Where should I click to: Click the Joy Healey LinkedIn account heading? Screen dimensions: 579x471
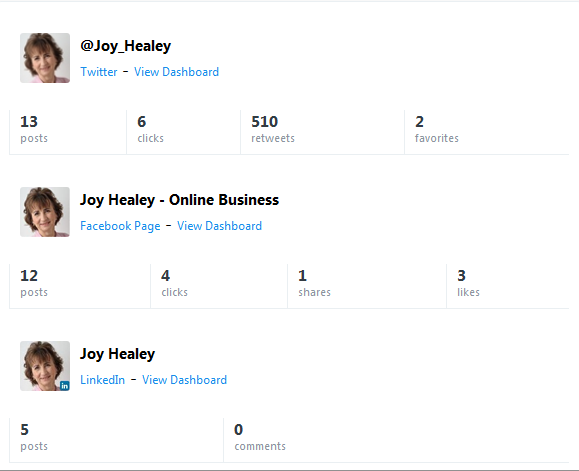pos(117,354)
